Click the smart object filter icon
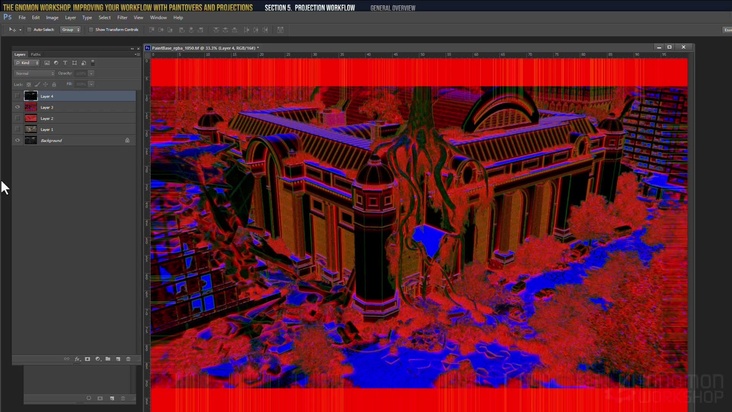This screenshot has width=732, height=412. tap(84, 63)
